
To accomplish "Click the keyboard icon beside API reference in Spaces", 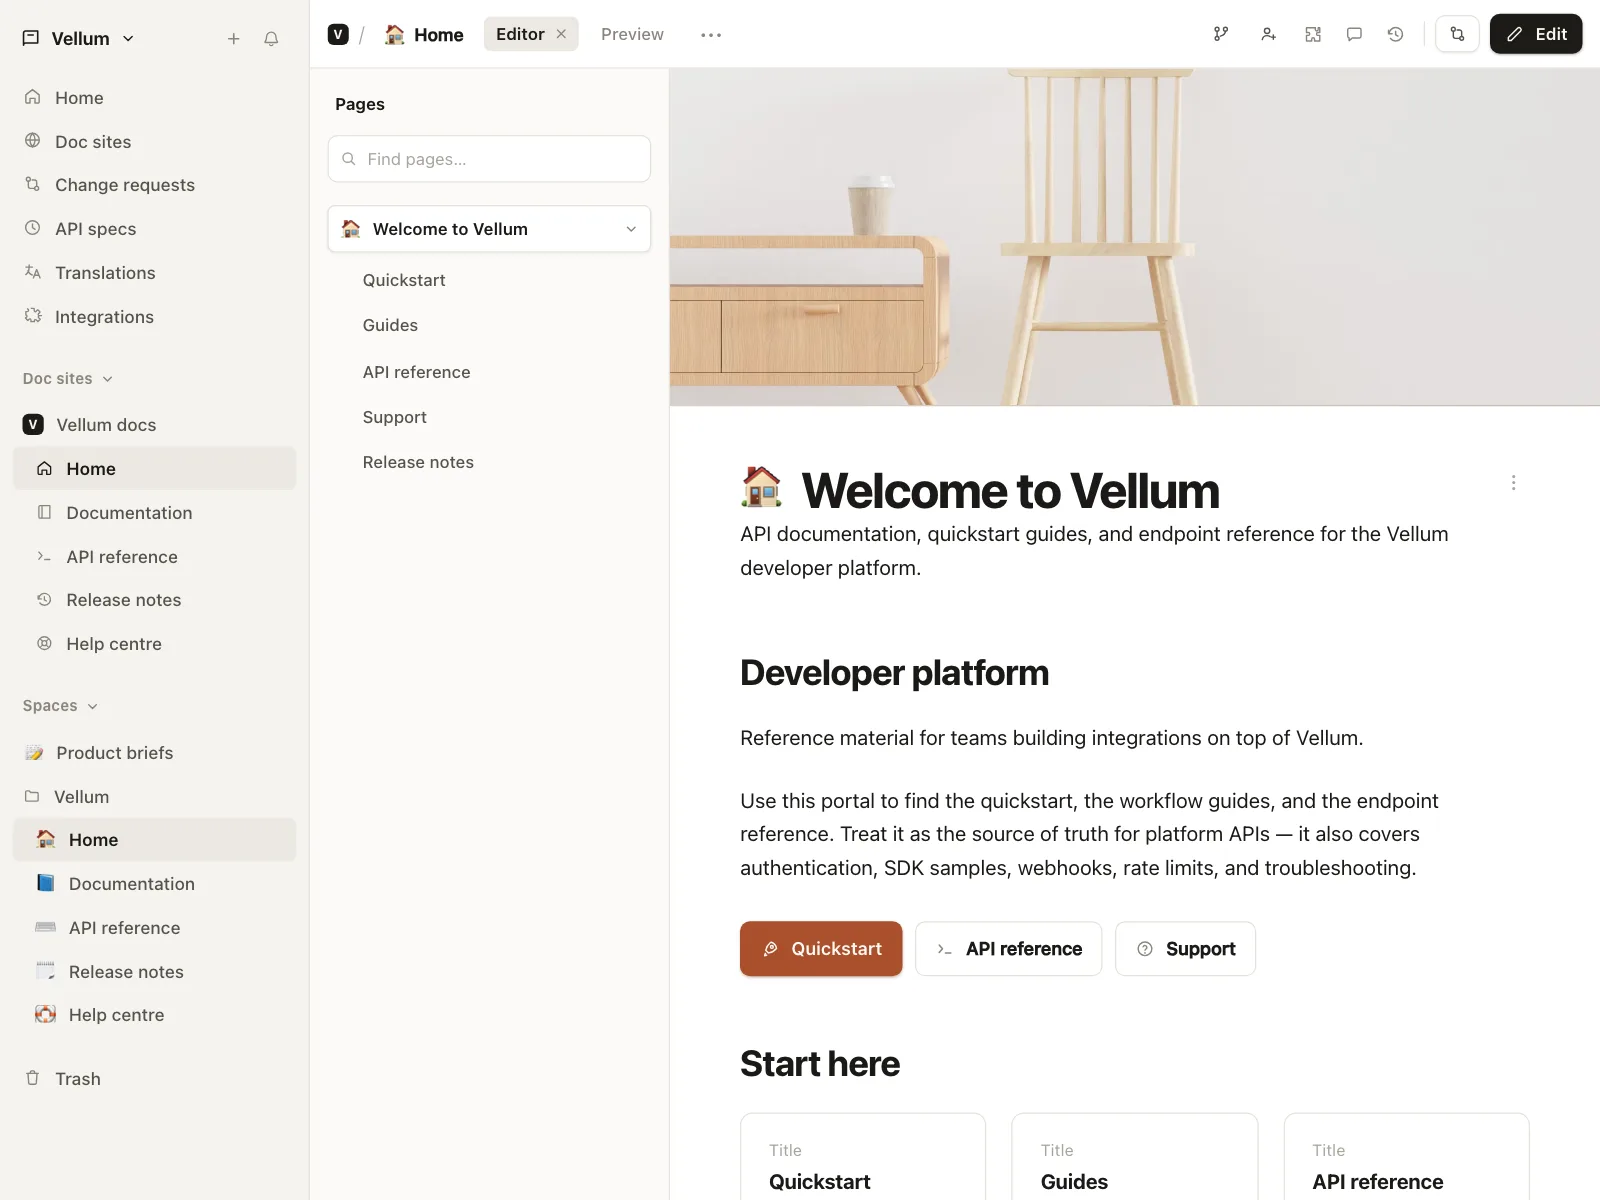I will point(46,927).
